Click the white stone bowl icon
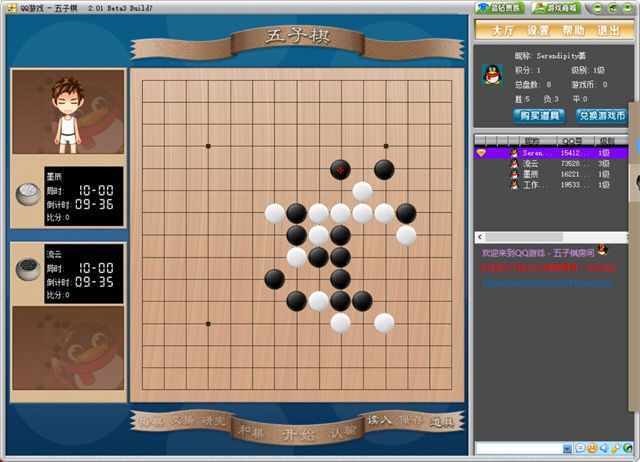This screenshot has height=462, width=640. 28,194
